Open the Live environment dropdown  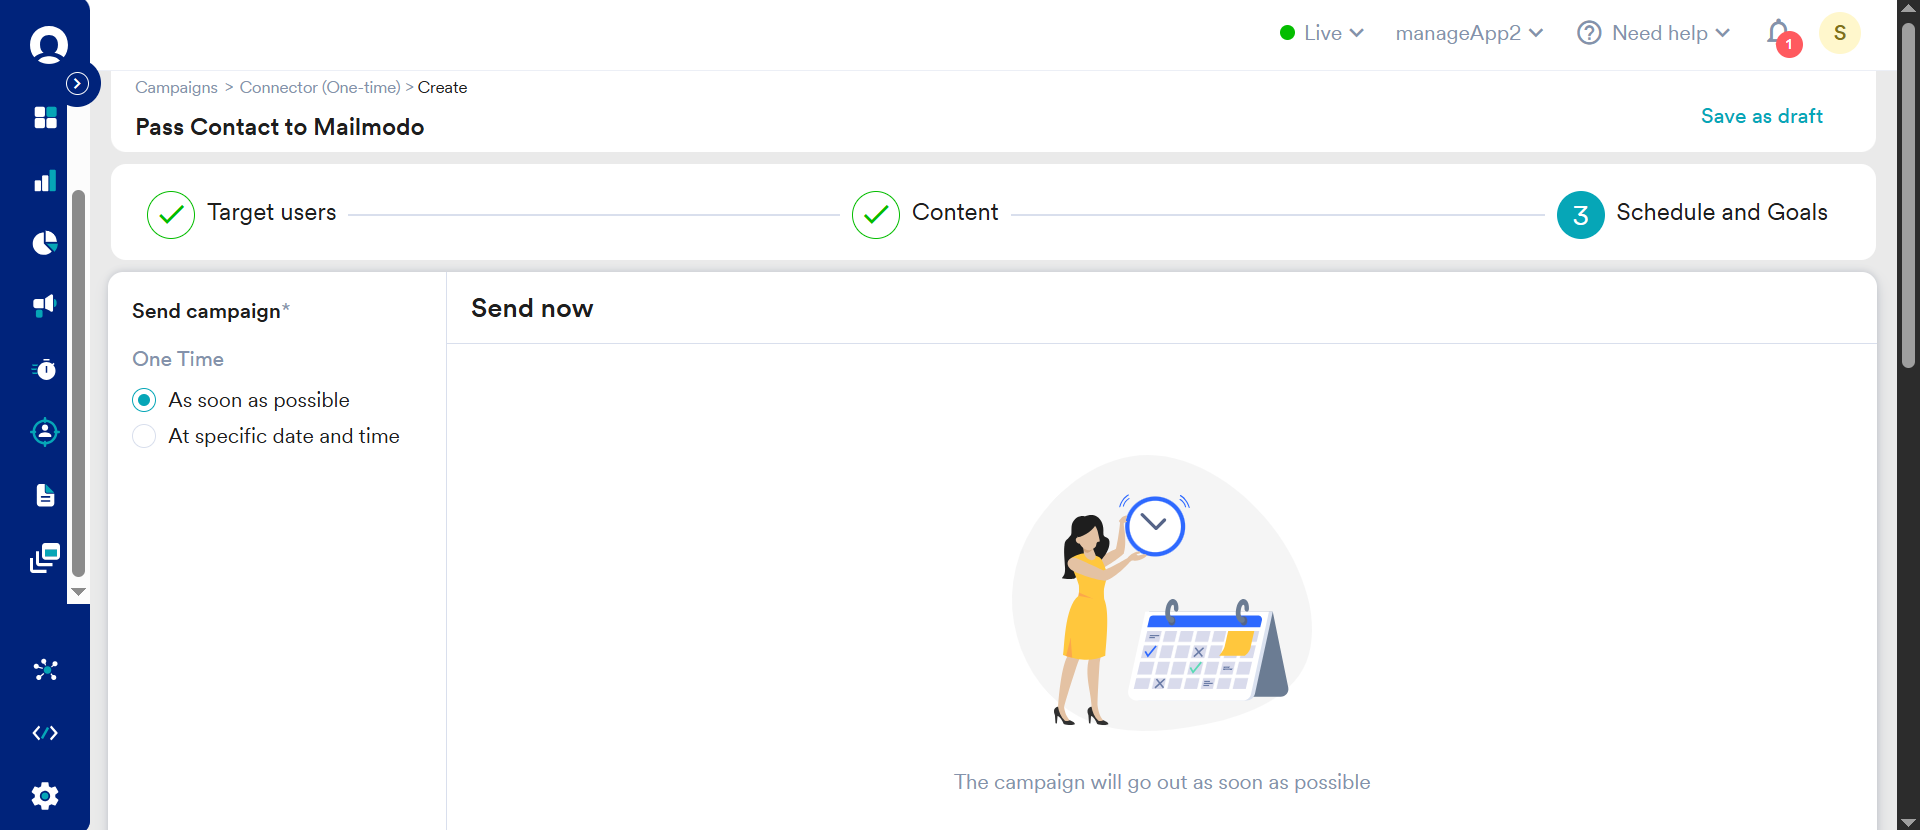click(1322, 33)
